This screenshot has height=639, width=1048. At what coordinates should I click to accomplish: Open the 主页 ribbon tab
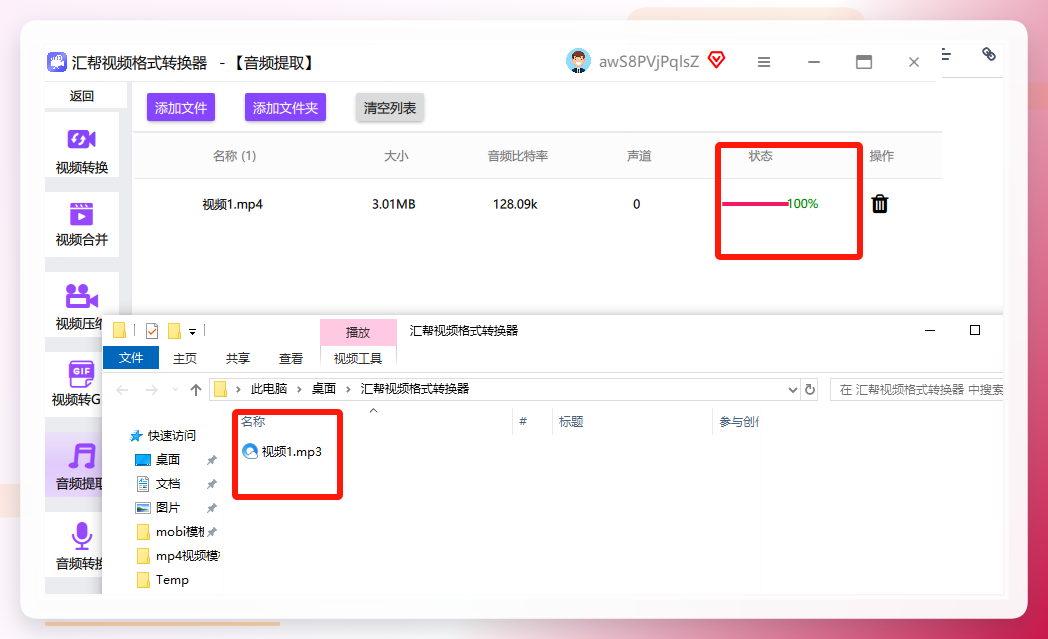(185, 359)
